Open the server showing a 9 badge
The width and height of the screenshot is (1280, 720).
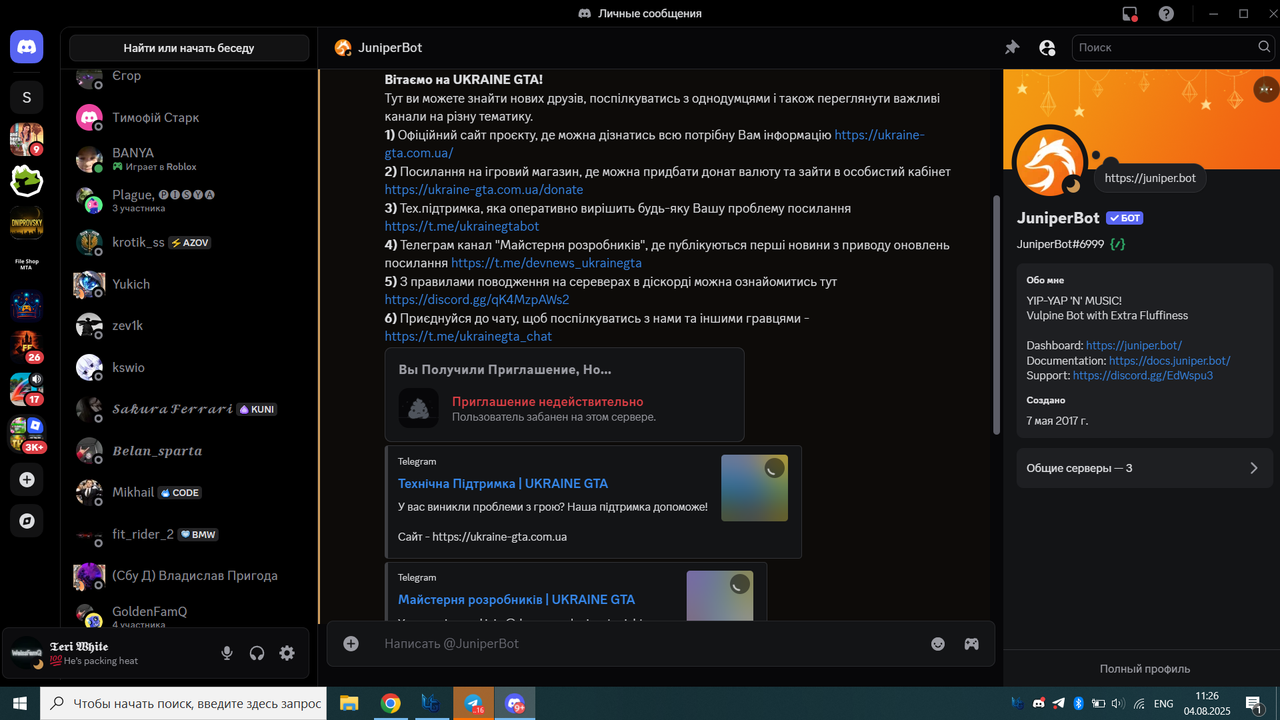pos(27,139)
